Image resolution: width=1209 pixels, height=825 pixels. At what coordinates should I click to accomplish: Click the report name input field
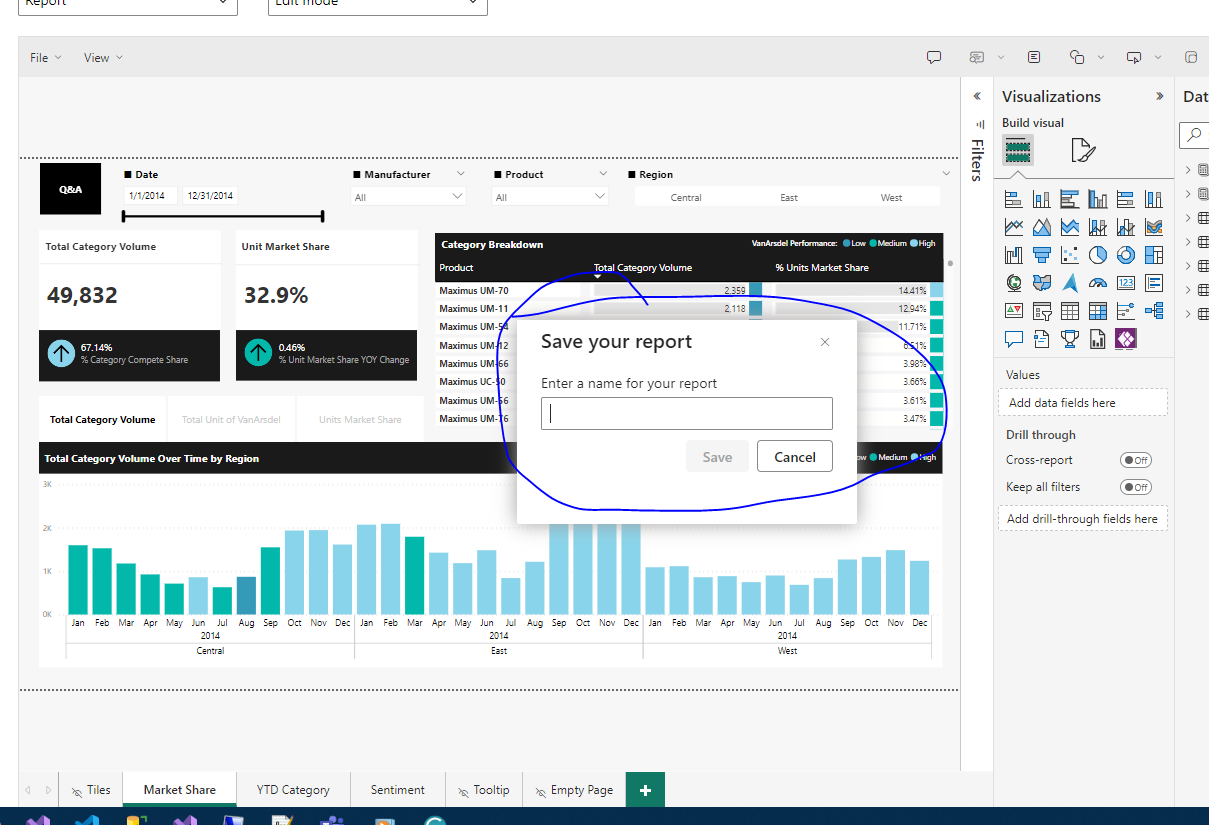686,413
